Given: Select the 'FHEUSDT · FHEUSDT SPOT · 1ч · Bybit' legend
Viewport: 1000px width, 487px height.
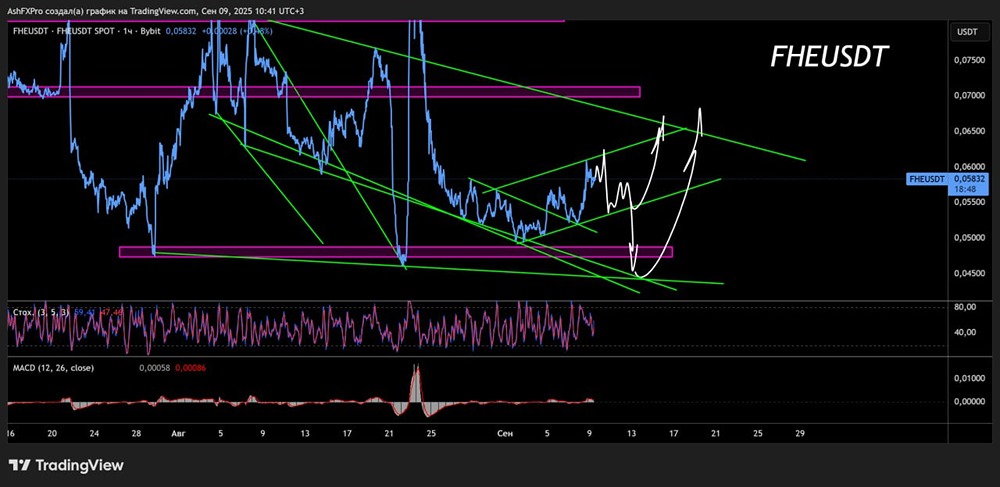Looking at the screenshot, I should tap(85, 30).
